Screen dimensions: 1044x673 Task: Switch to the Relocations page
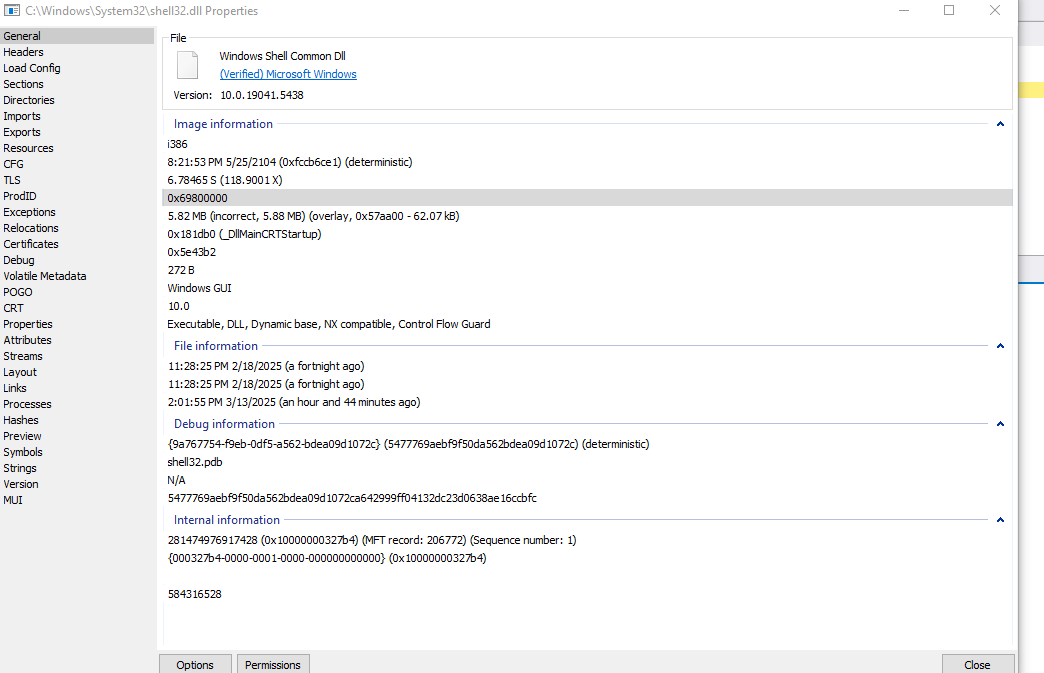point(77,228)
